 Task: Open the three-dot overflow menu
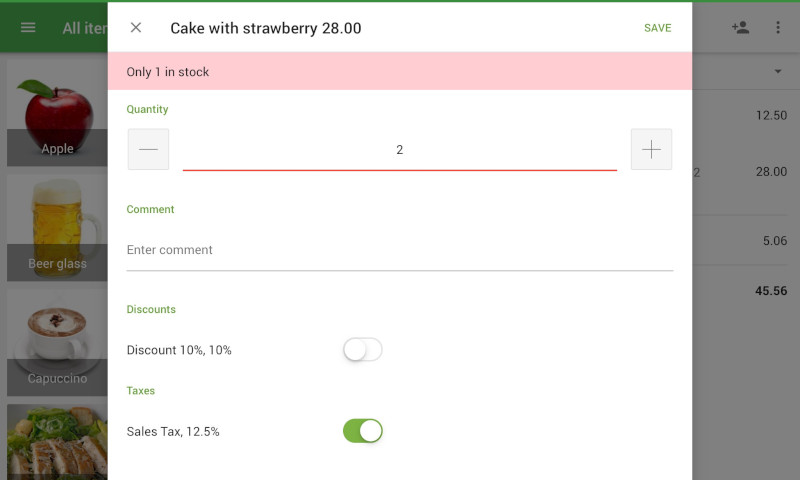(778, 28)
